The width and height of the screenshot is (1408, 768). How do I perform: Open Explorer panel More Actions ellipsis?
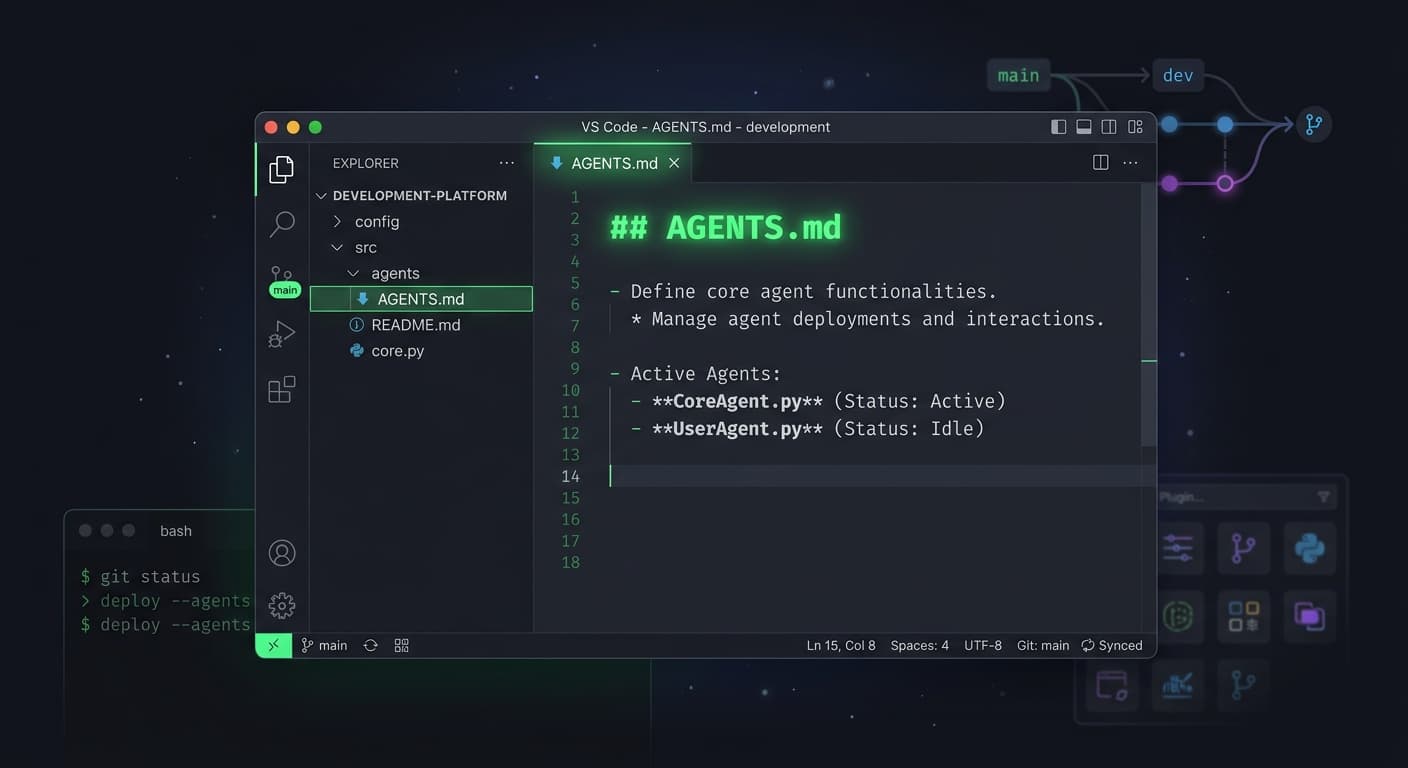point(507,163)
